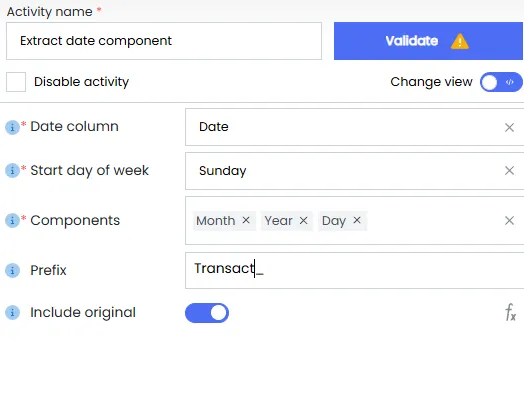Open the fx expression editor icon
Image resolution: width=524 pixels, height=400 pixels.
click(x=510, y=312)
